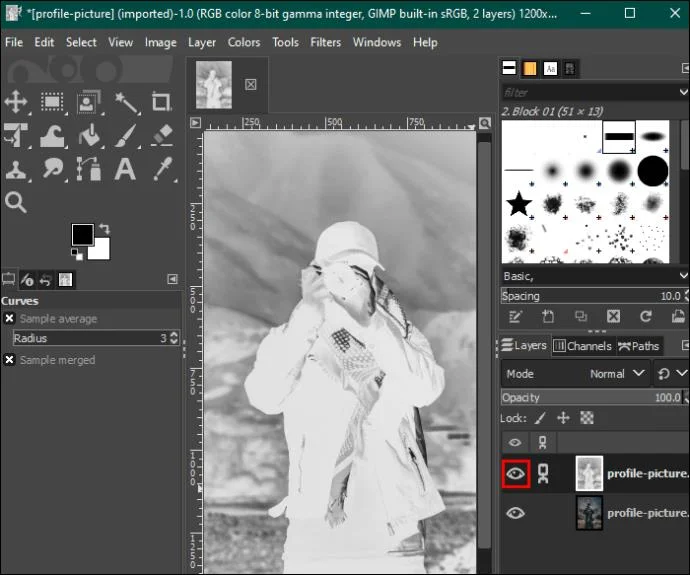Open the Filters menu
Viewport: 690px width, 575px height.
point(326,42)
